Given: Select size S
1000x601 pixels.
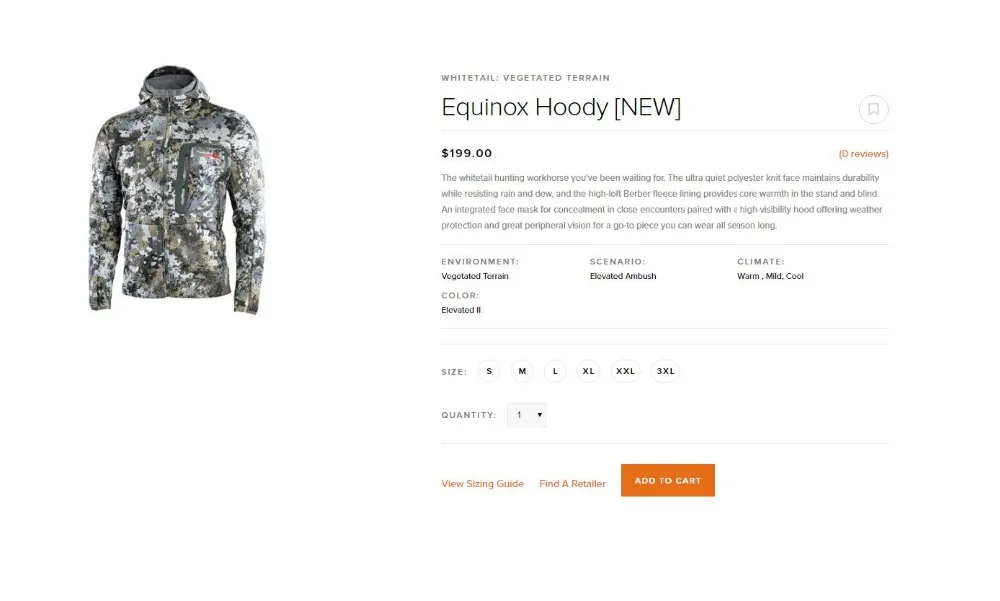Looking at the screenshot, I should tap(489, 371).
